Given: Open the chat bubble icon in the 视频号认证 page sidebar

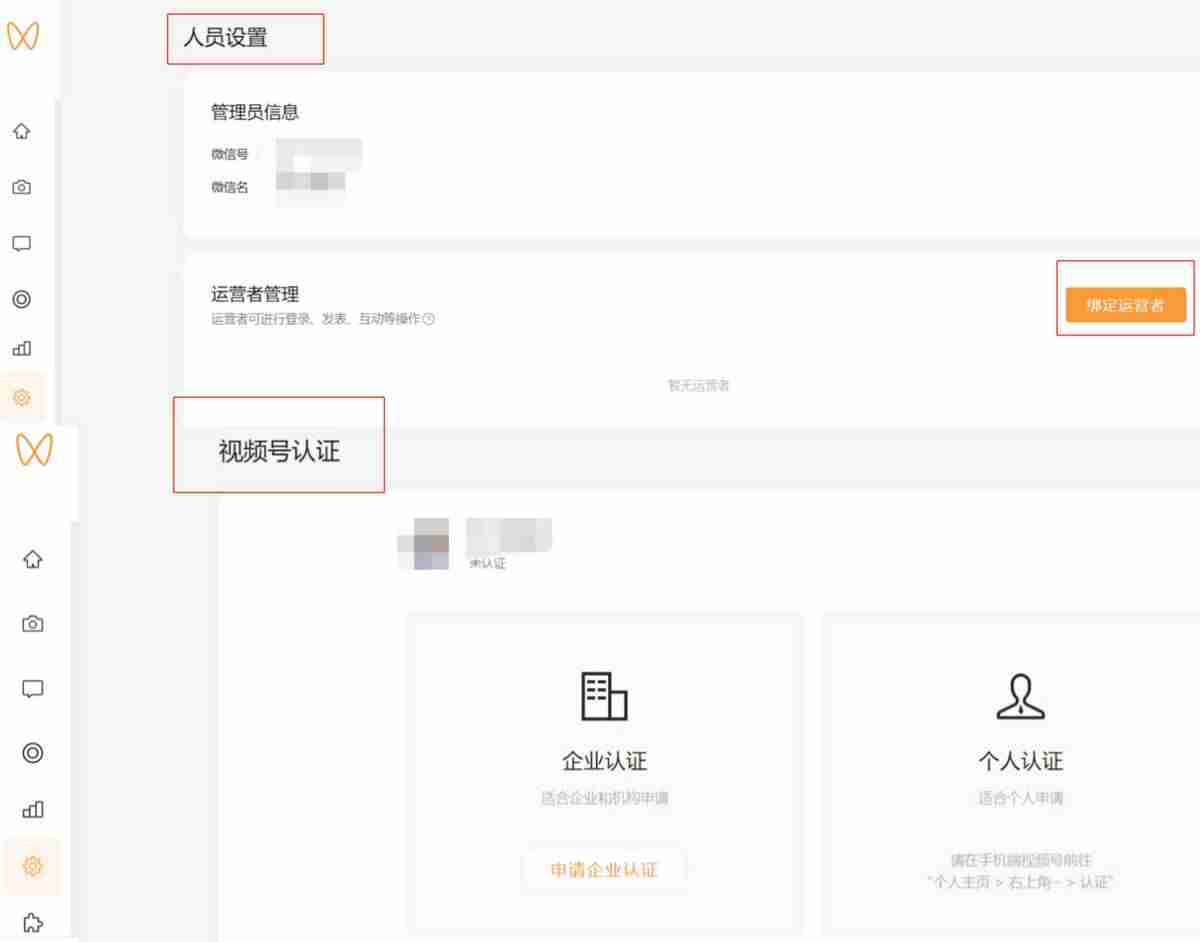Looking at the screenshot, I should pos(33,689).
